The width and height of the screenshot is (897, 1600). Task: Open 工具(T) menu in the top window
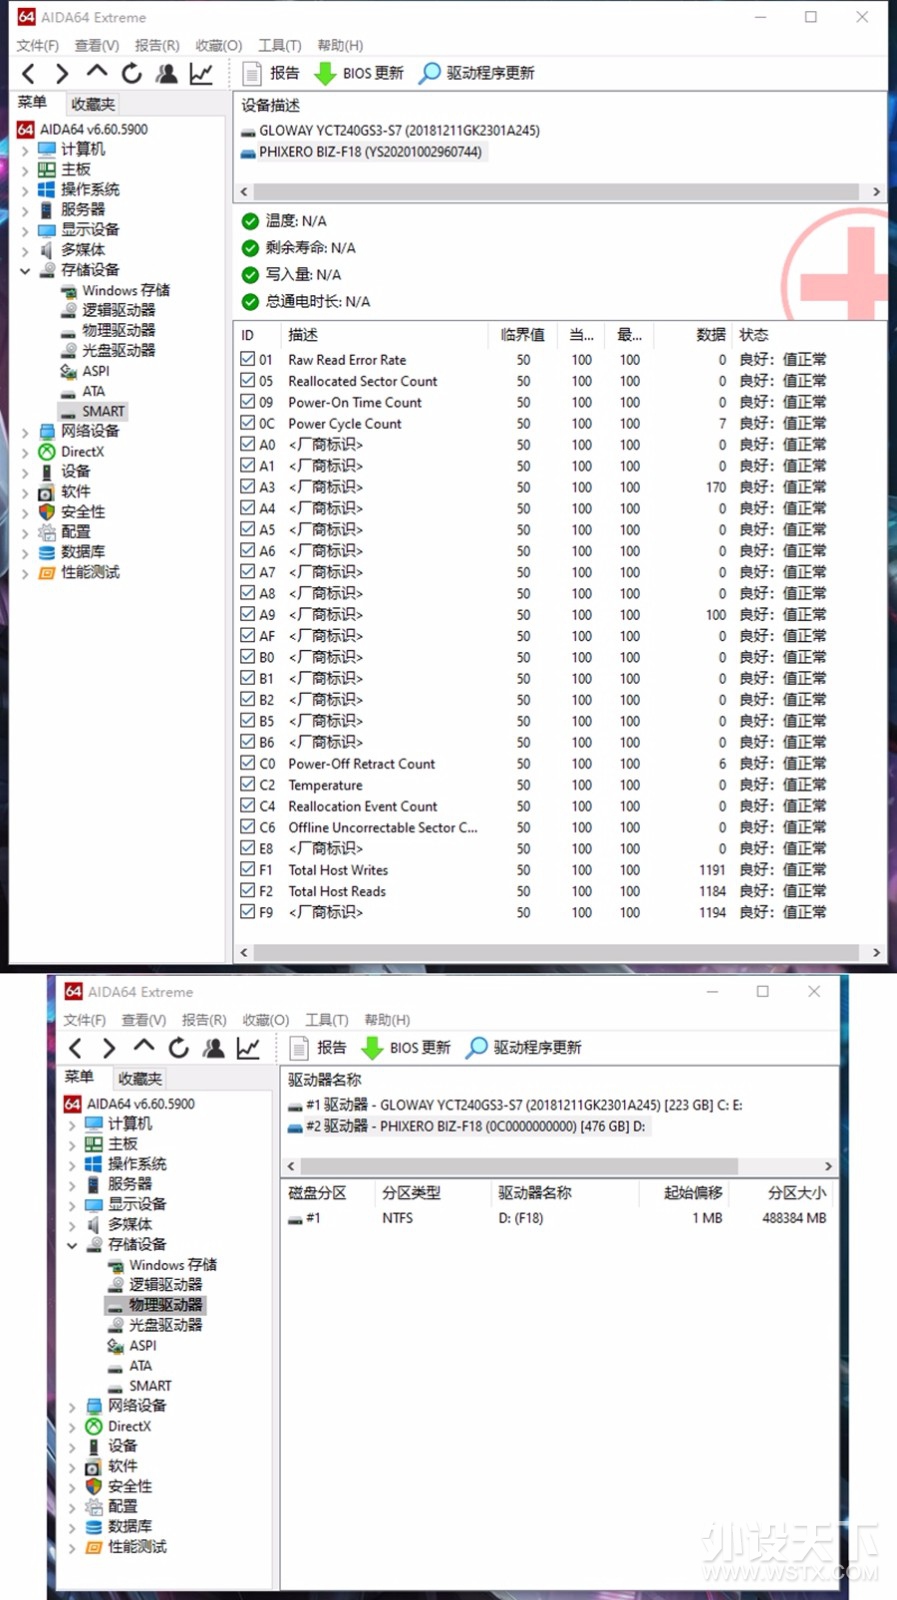pyautogui.click(x=280, y=45)
